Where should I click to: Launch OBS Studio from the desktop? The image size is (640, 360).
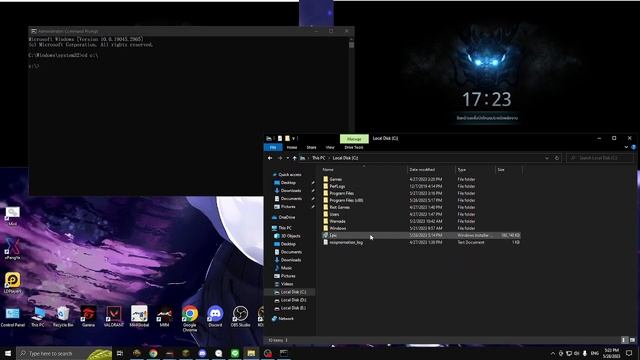[x=240, y=316]
